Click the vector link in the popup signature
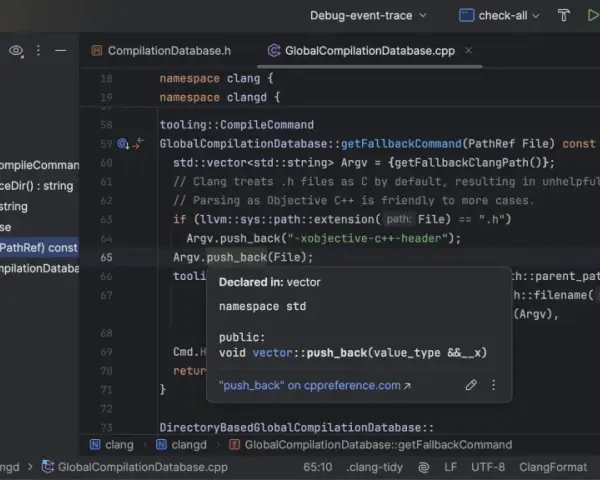 pos(272,353)
